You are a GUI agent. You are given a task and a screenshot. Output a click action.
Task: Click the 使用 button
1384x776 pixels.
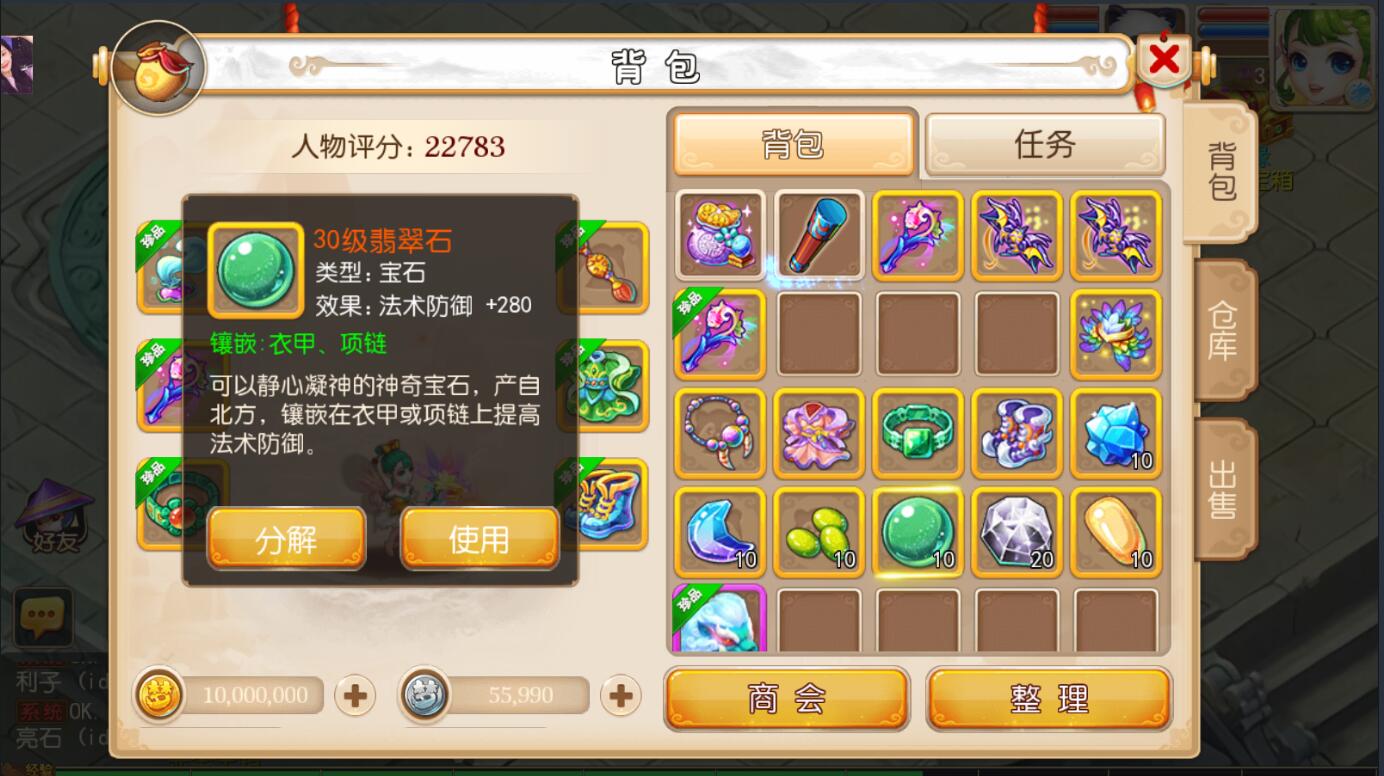[x=479, y=539]
